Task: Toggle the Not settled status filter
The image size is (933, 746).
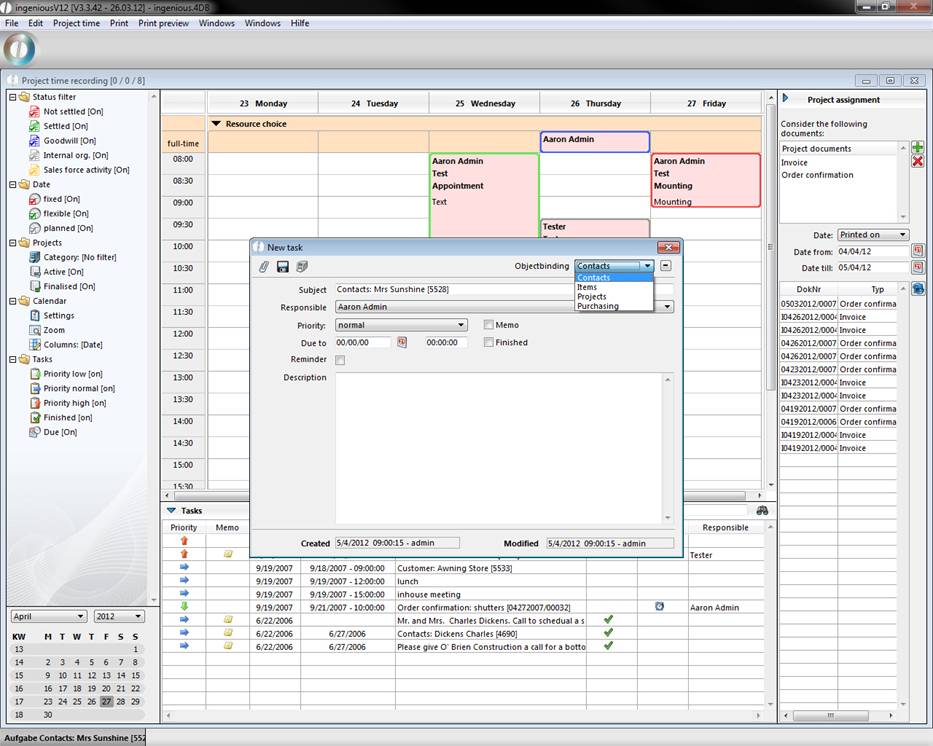Action: (x=72, y=112)
